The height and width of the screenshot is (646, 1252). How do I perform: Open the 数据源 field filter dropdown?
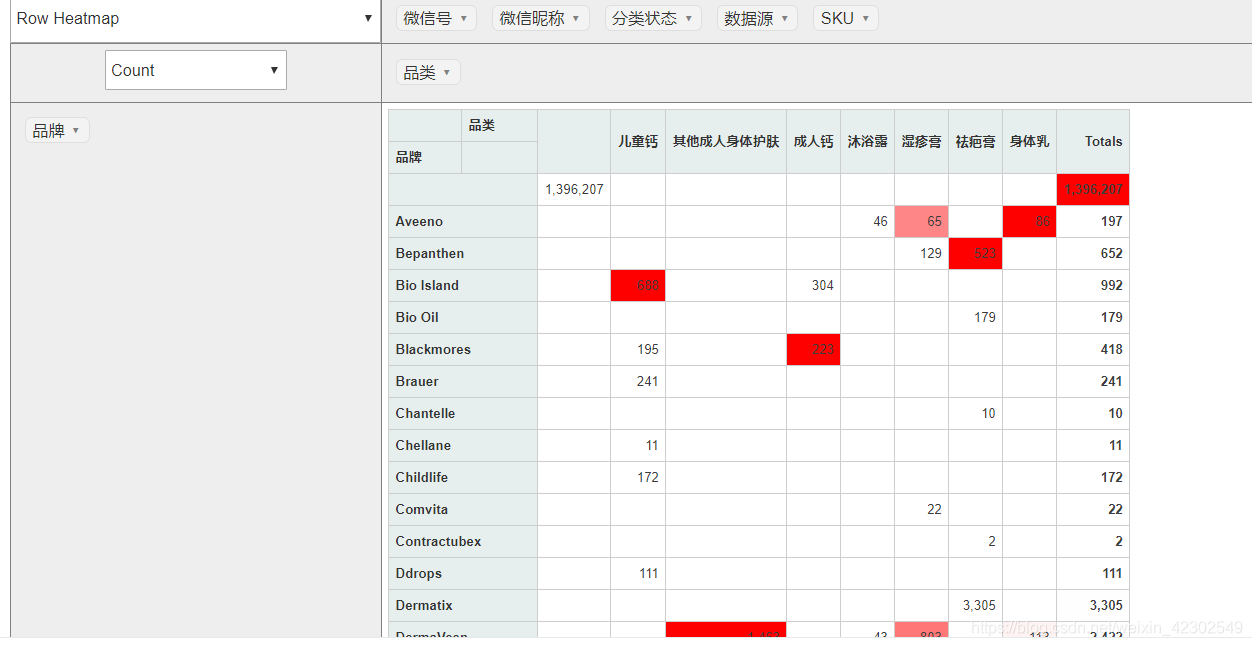click(x=756, y=17)
